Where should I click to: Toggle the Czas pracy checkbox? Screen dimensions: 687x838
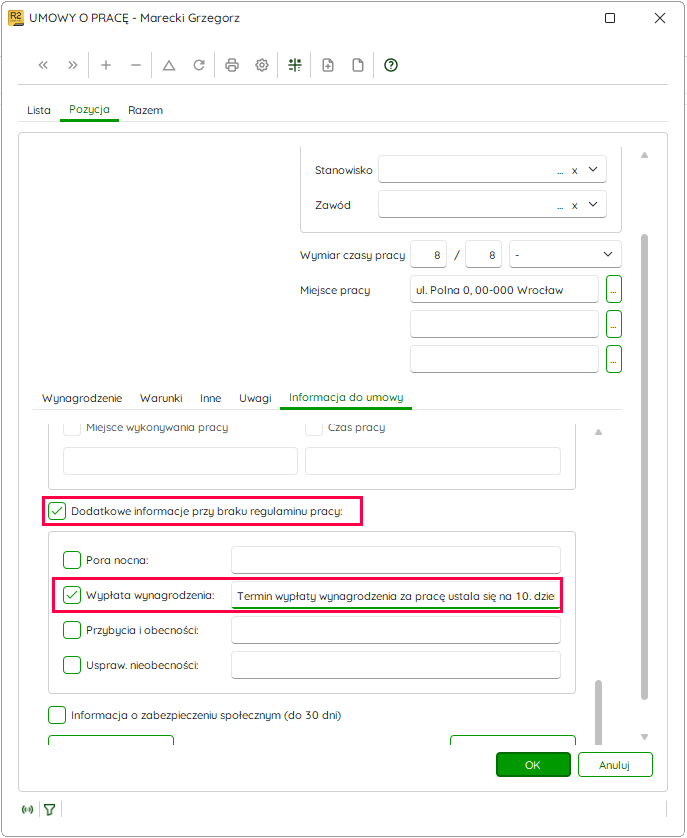tap(314, 428)
